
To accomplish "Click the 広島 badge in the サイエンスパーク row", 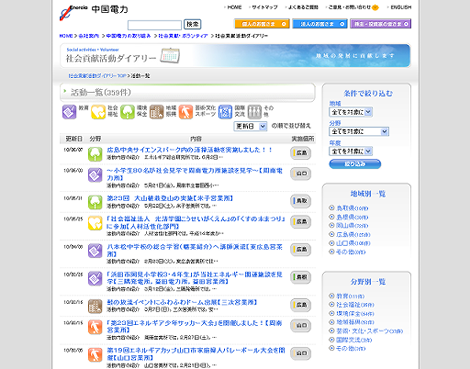I will point(301,153).
